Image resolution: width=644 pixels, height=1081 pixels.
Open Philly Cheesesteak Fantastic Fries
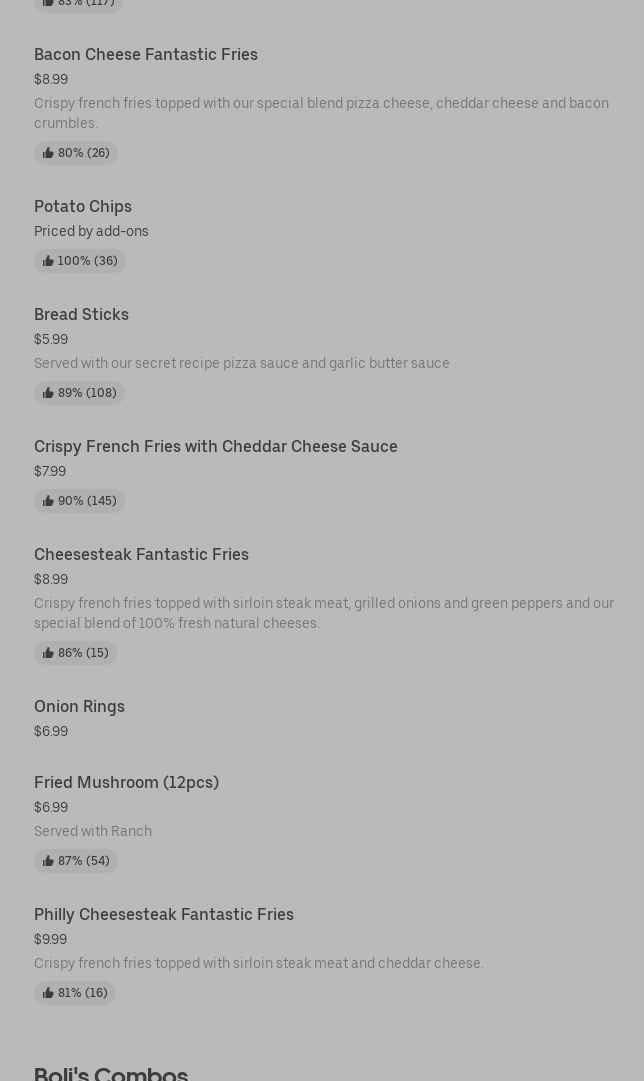click(164, 914)
